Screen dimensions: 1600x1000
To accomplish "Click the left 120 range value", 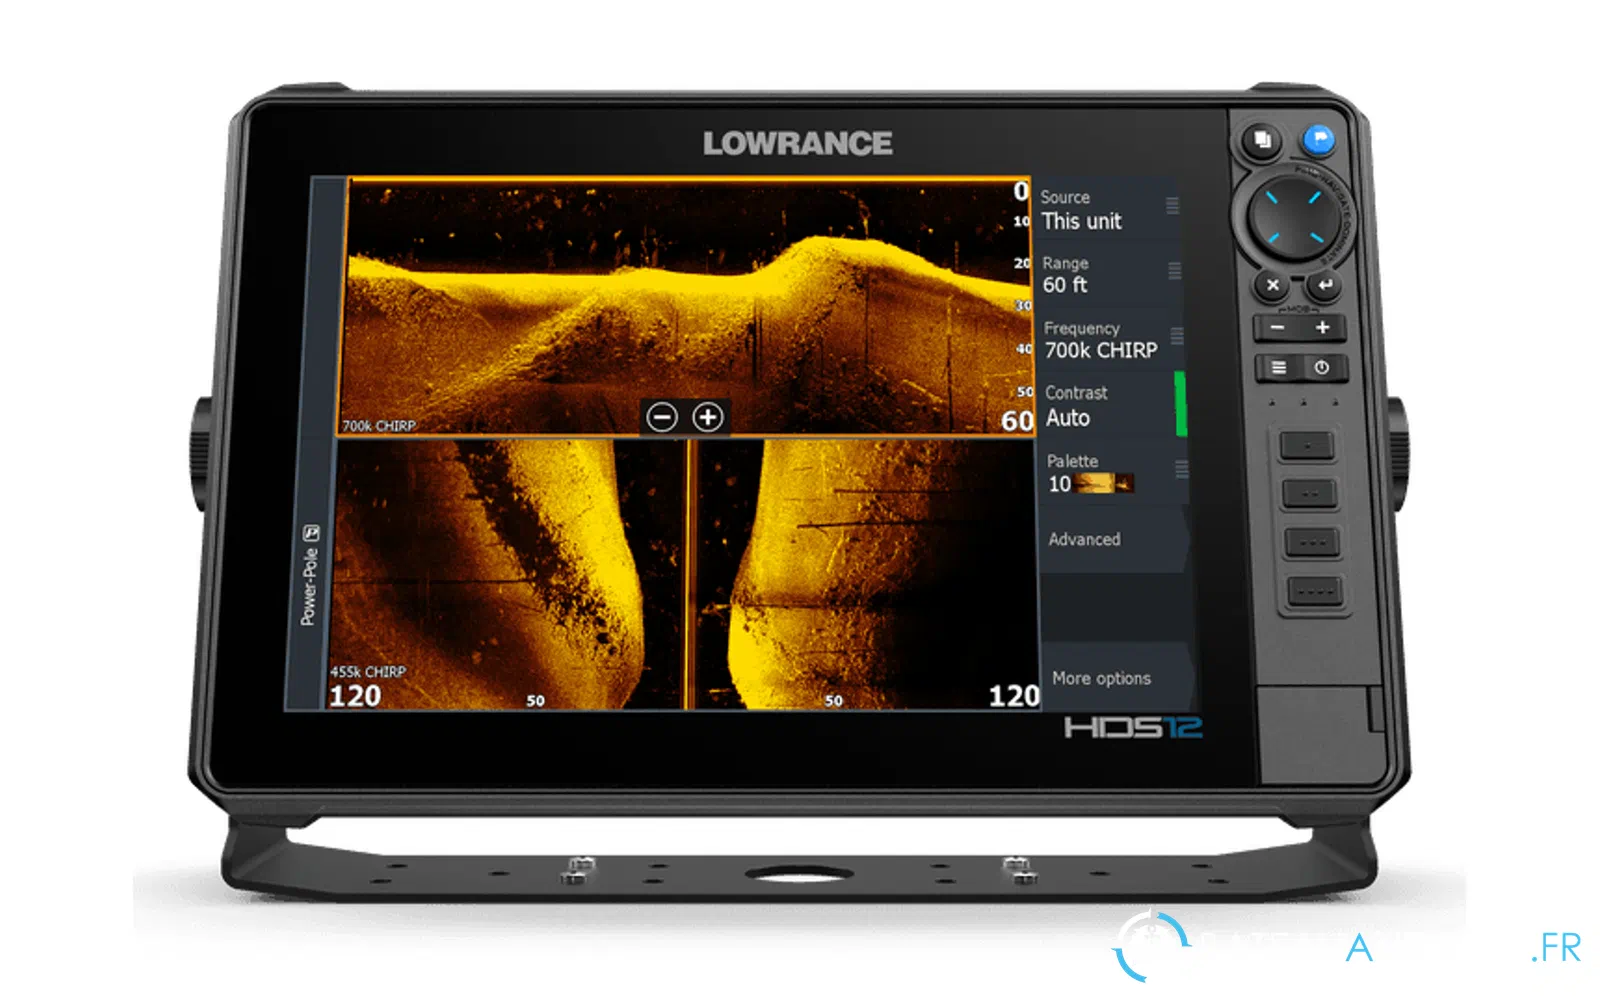I will tap(355, 695).
